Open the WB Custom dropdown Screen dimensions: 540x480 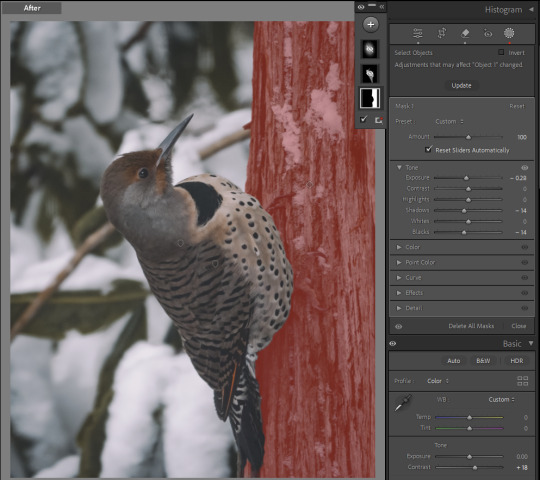coord(501,399)
